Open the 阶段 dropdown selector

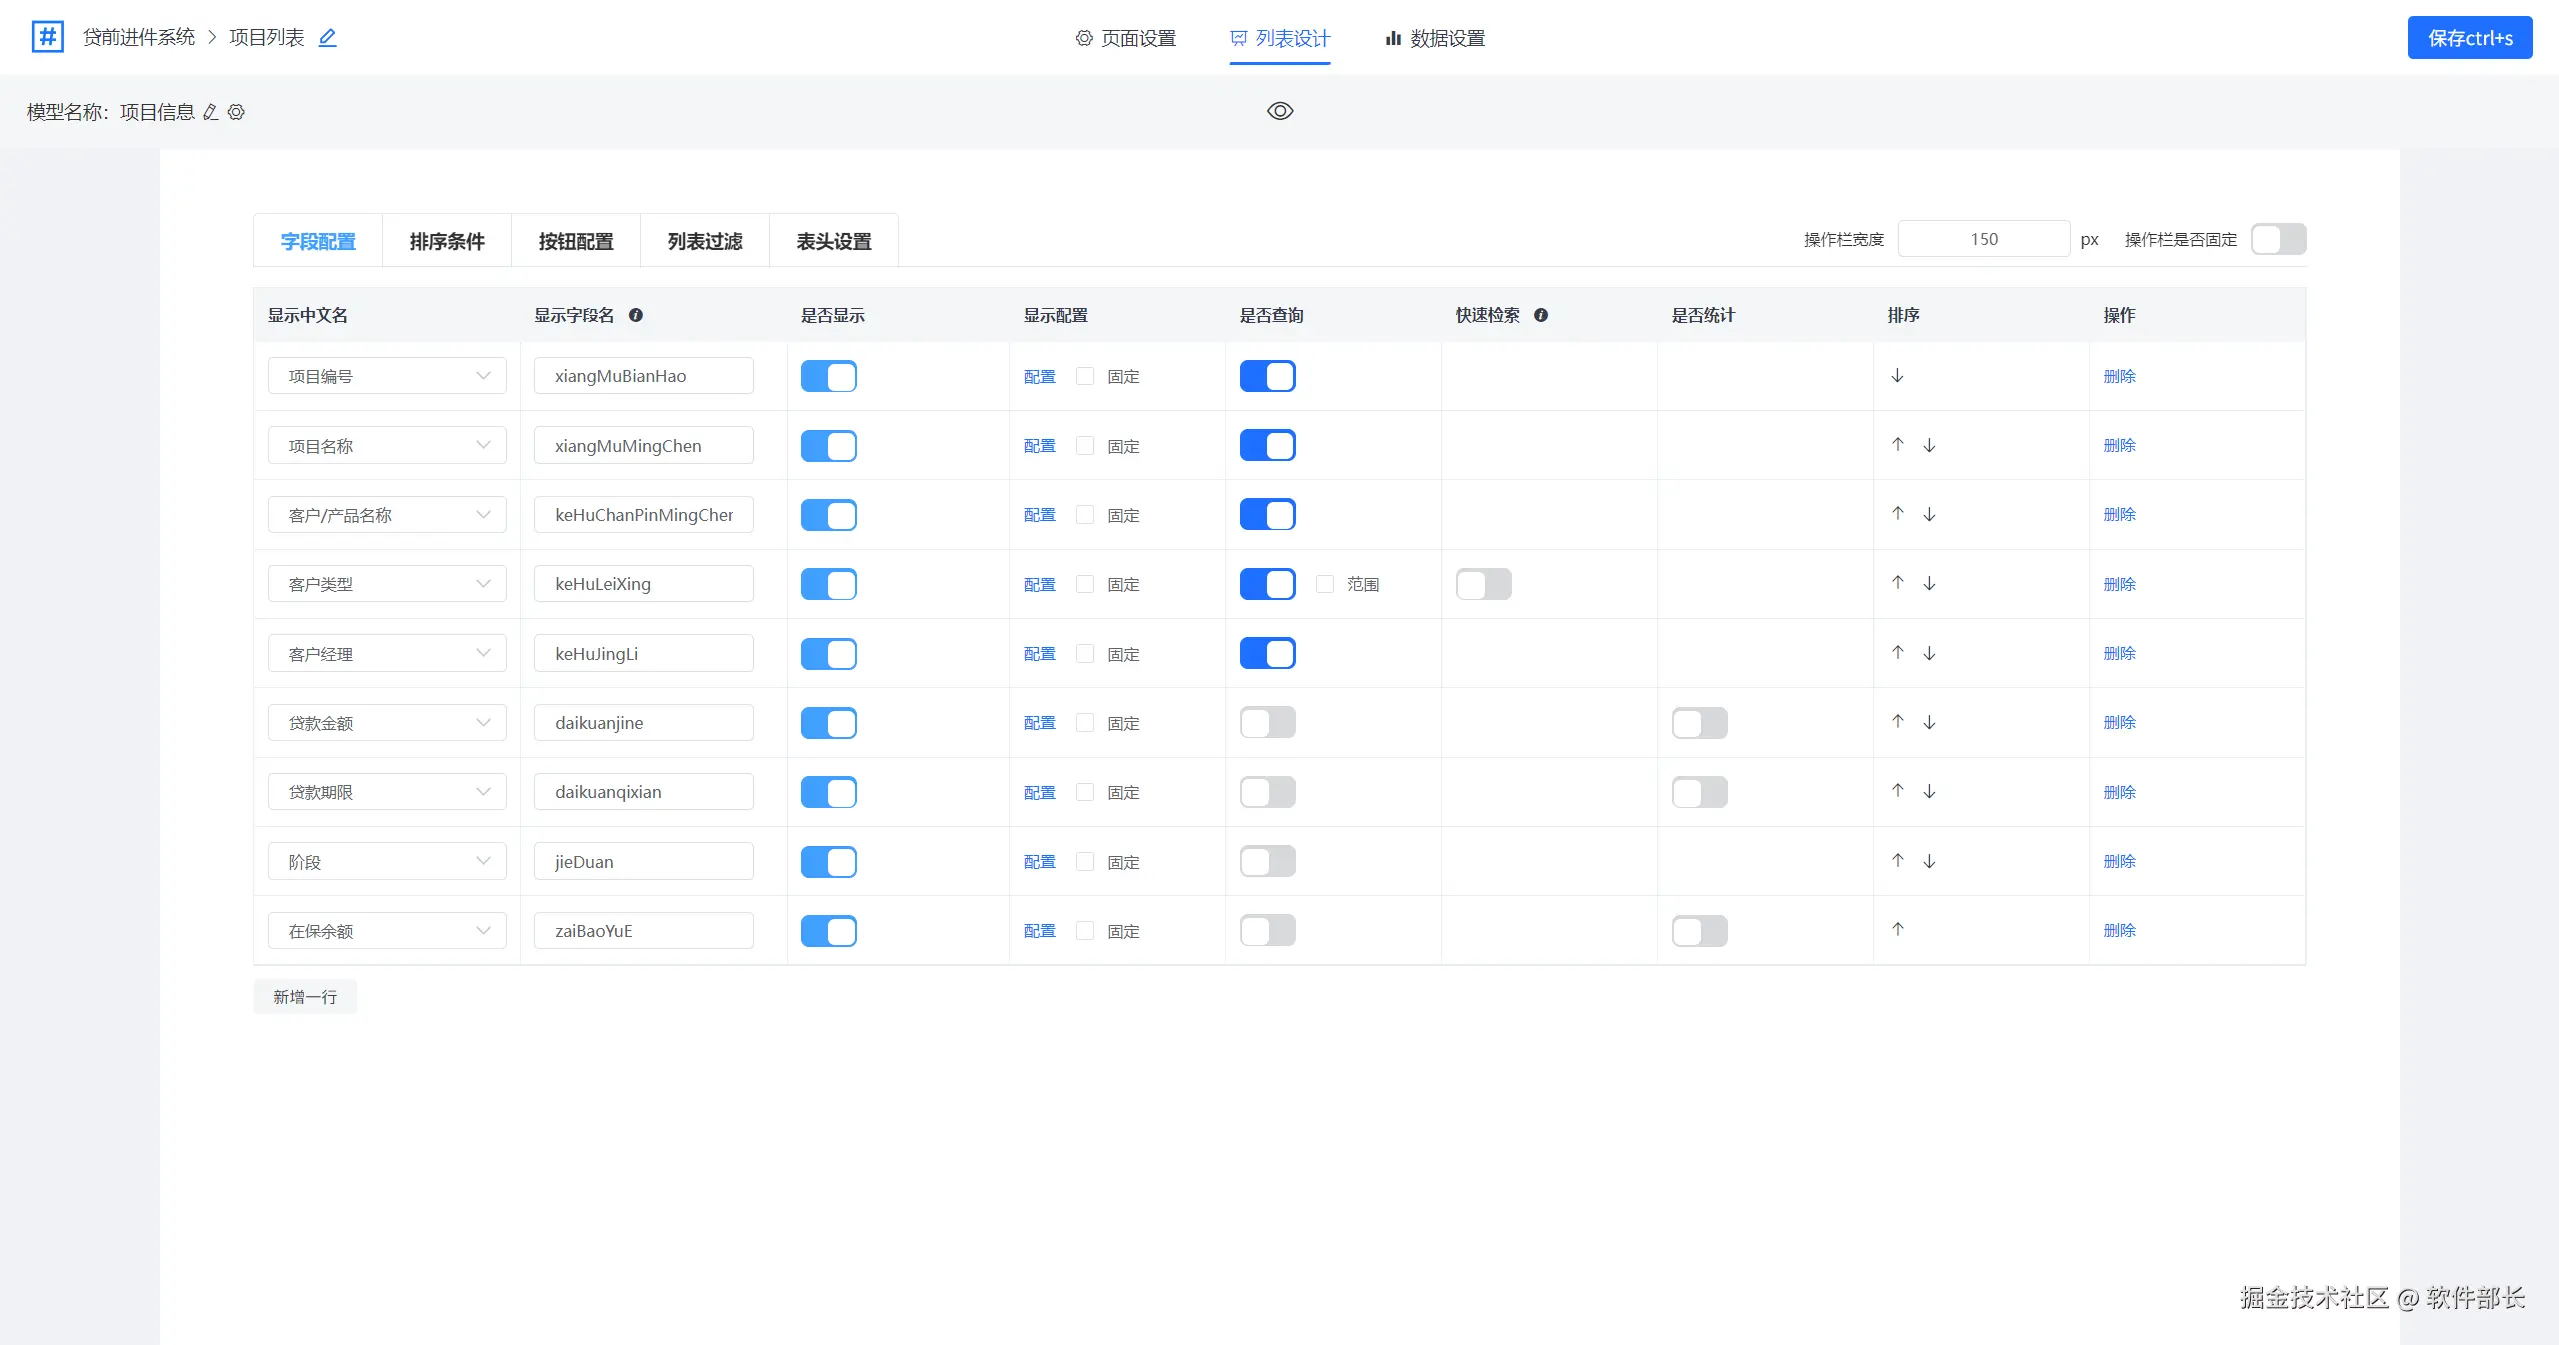point(387,862)
